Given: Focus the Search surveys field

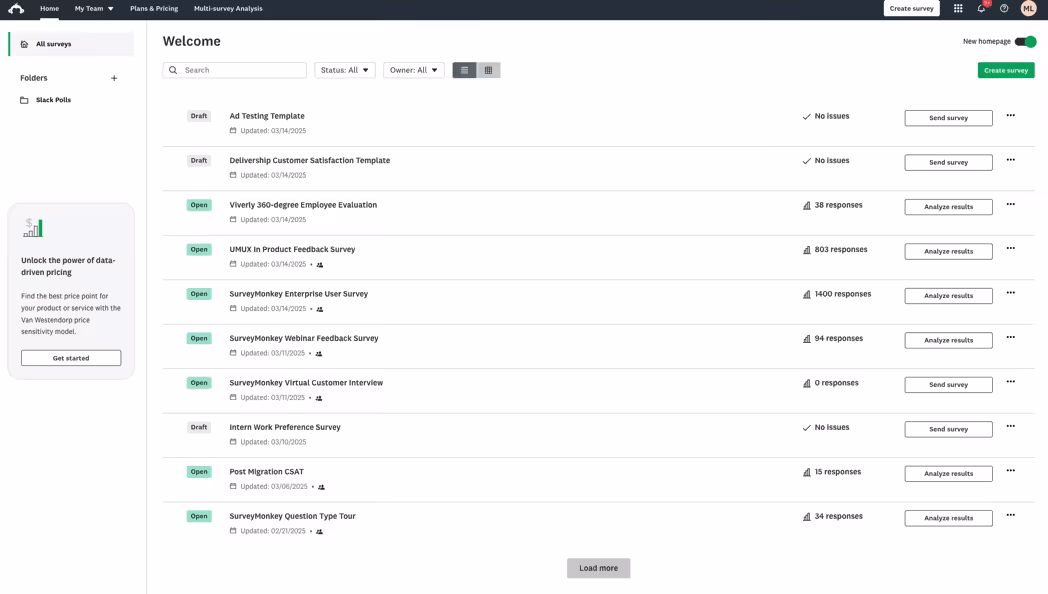Looking at the screenshot, I should tap(235, 70).
